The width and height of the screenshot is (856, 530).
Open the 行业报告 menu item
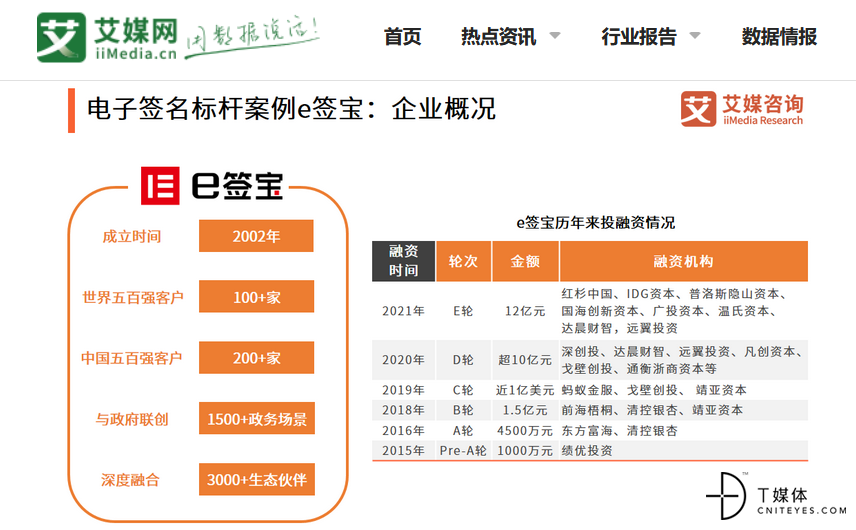(x=639, y=37)
